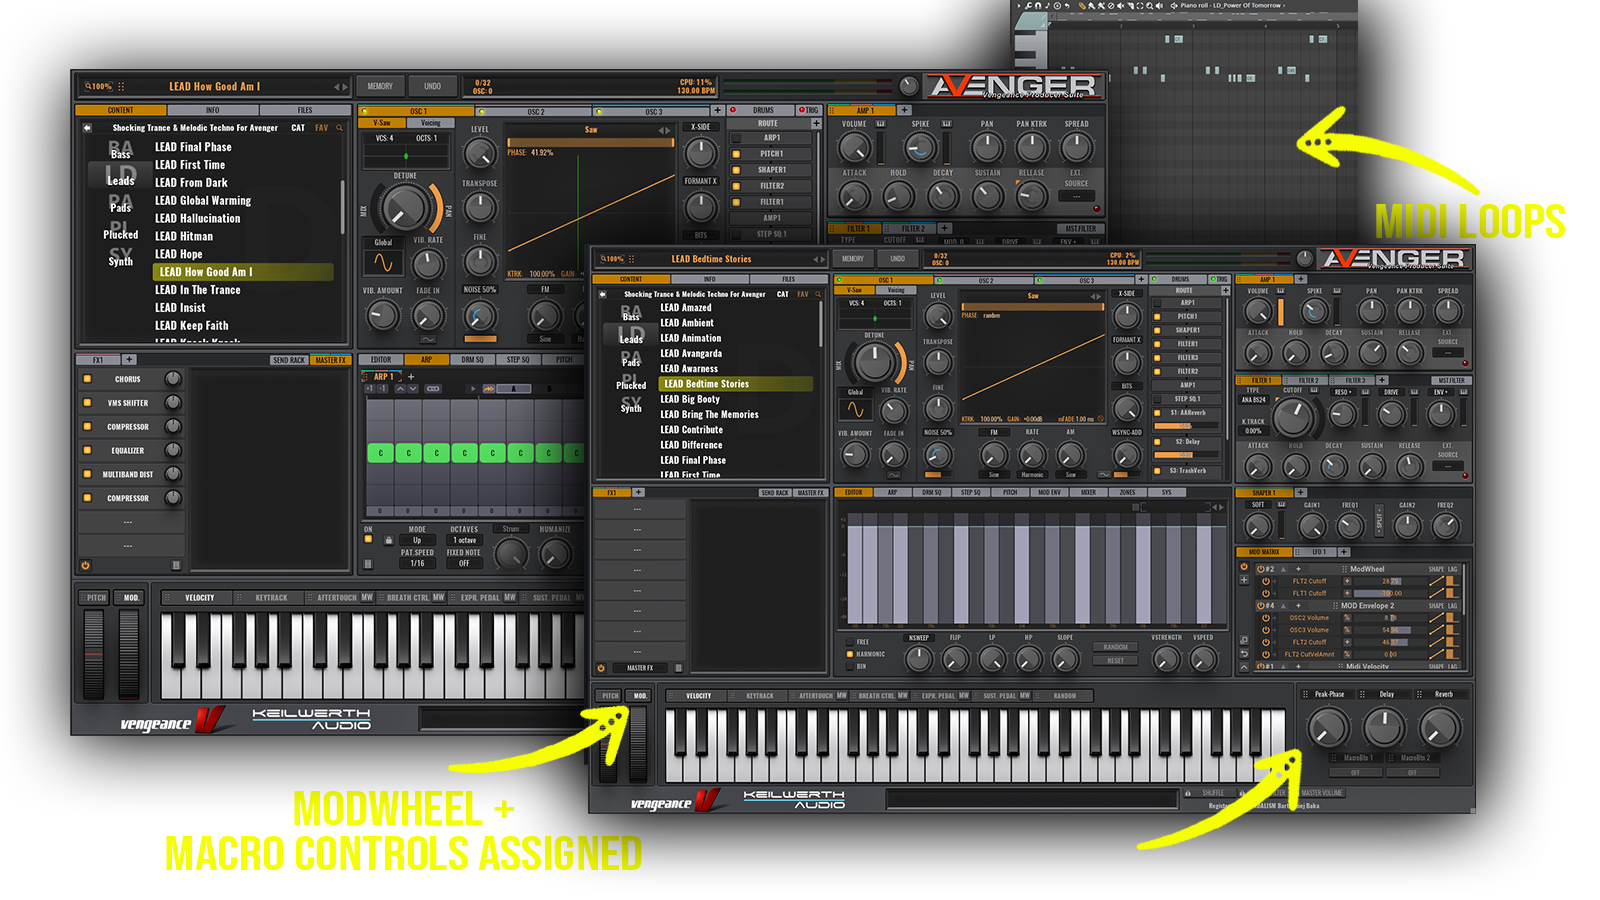Disable the MULTIBAND DIST effect

pyautogui.click(x=88, y=474)
